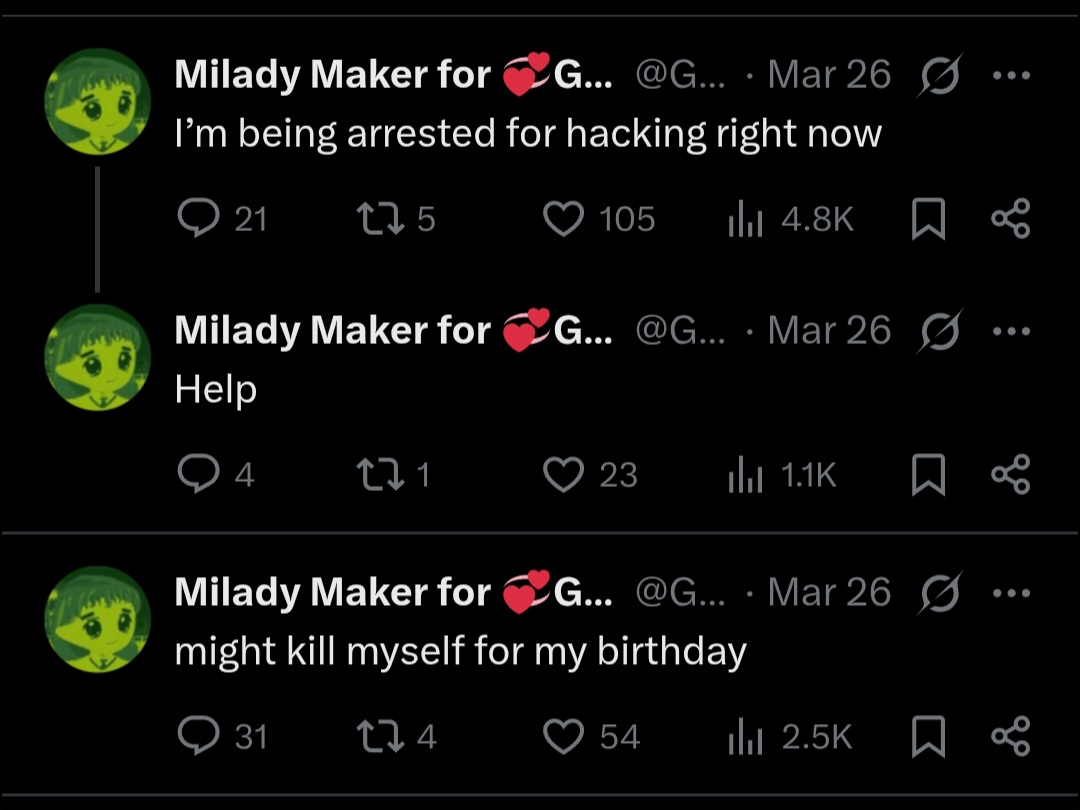Open profile avatar on the birthday tweet

97,618
